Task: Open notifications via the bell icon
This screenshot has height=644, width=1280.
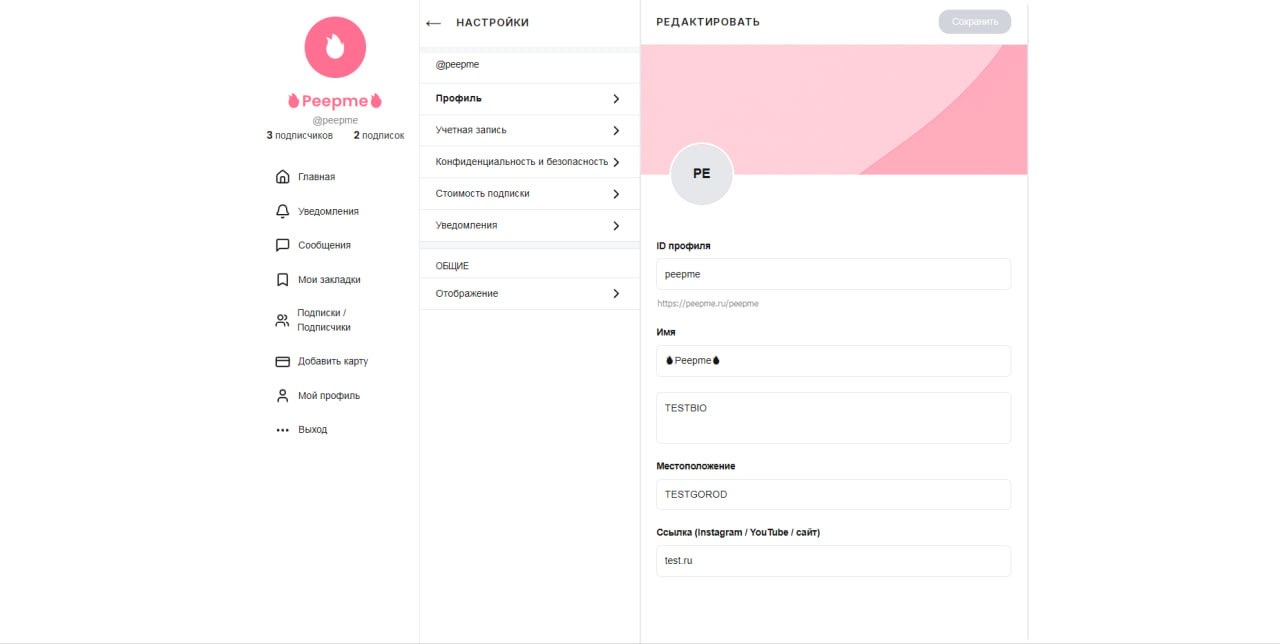Action: [x=282, y=211]
